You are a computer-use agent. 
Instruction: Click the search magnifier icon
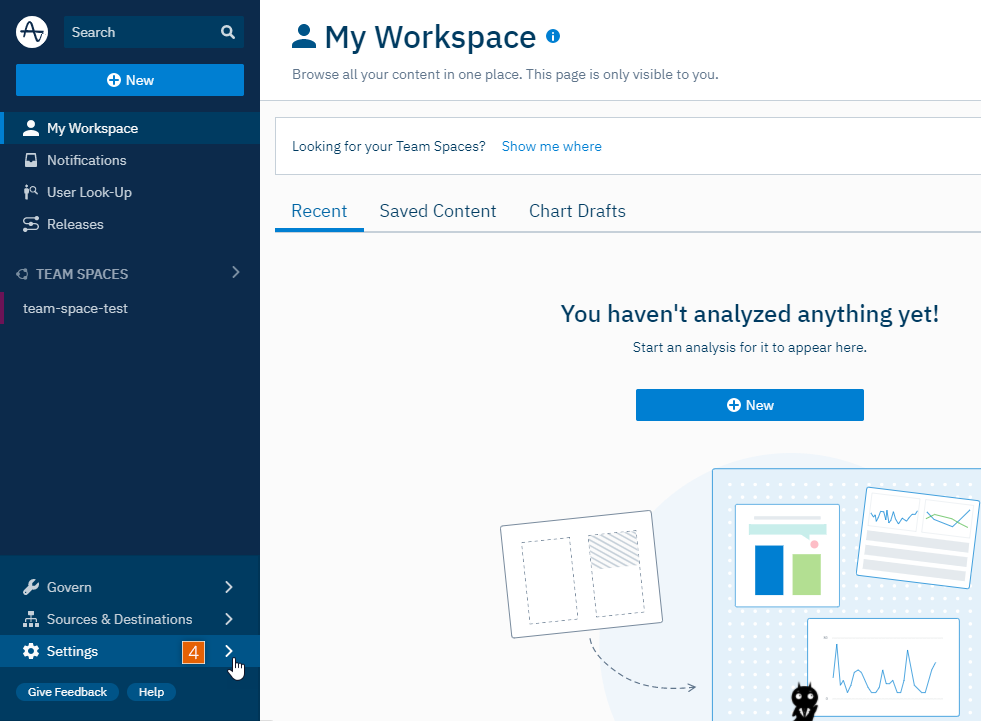click(x=228, y=32)
